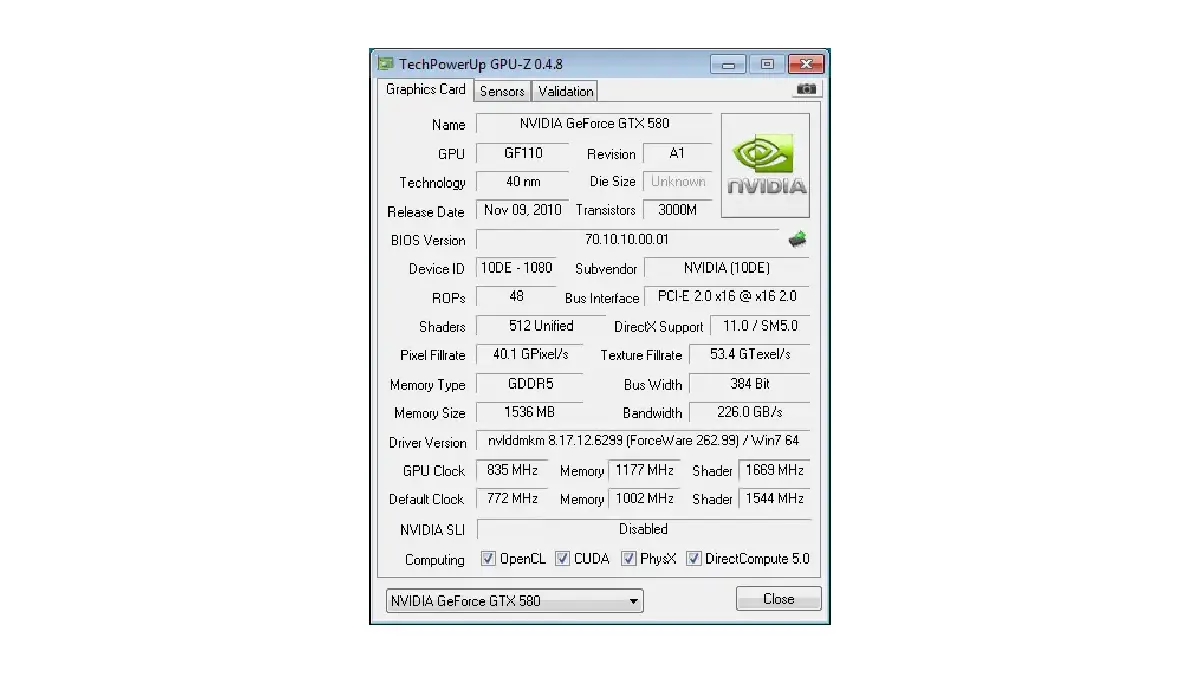Screen dimensions: 1200x675
Task: Click the Revision field A1
Action: pos(677,153)
